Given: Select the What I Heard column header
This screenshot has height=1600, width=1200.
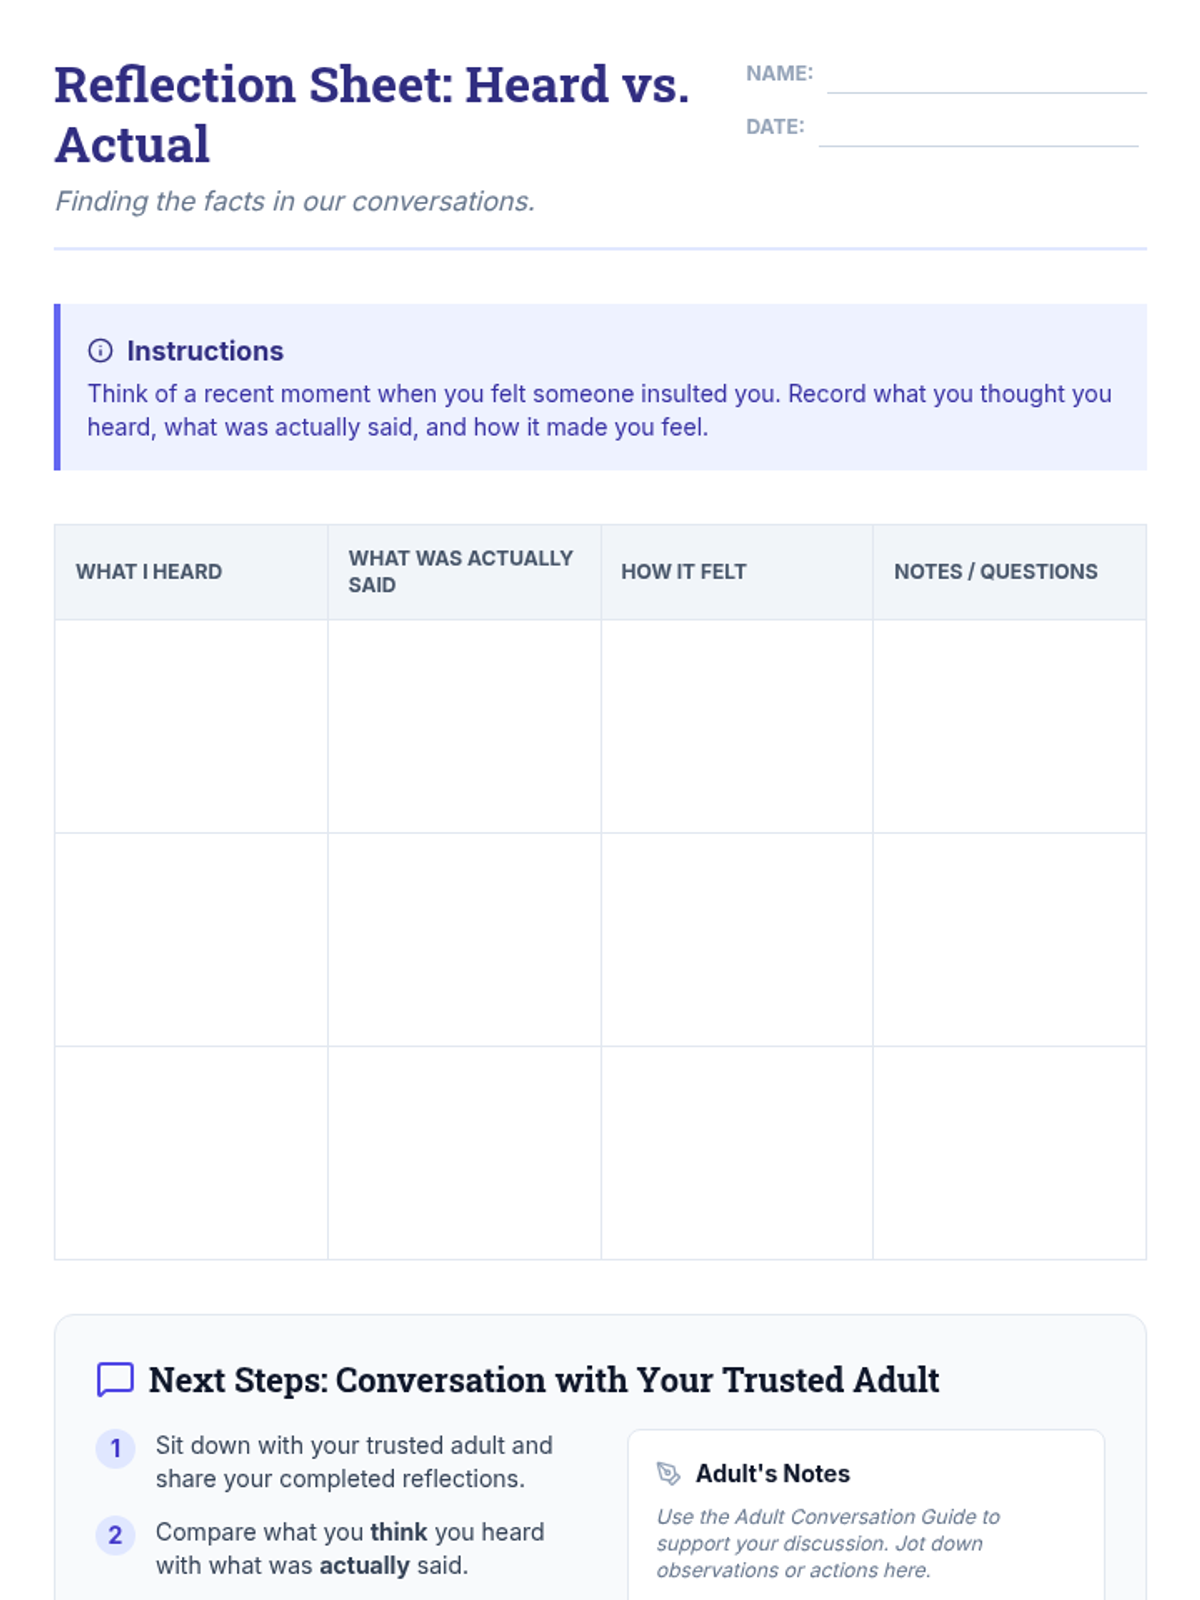Looking at the screenshot, I should coord(149,572).
